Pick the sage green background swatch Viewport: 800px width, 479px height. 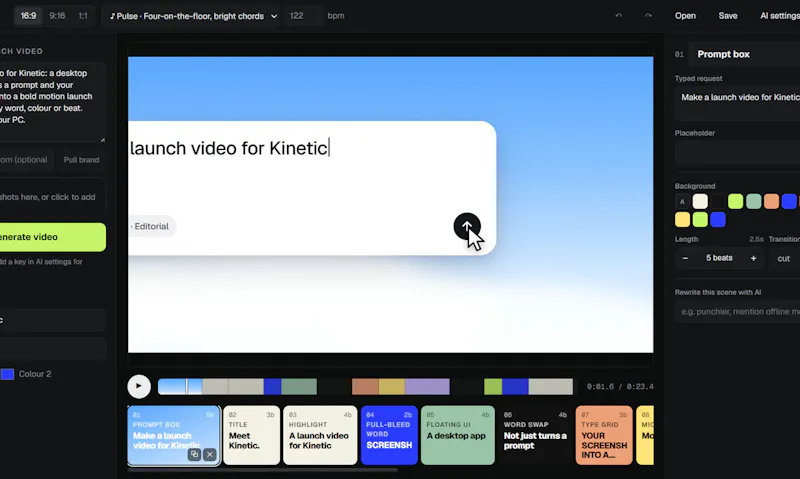click(754, 201)
